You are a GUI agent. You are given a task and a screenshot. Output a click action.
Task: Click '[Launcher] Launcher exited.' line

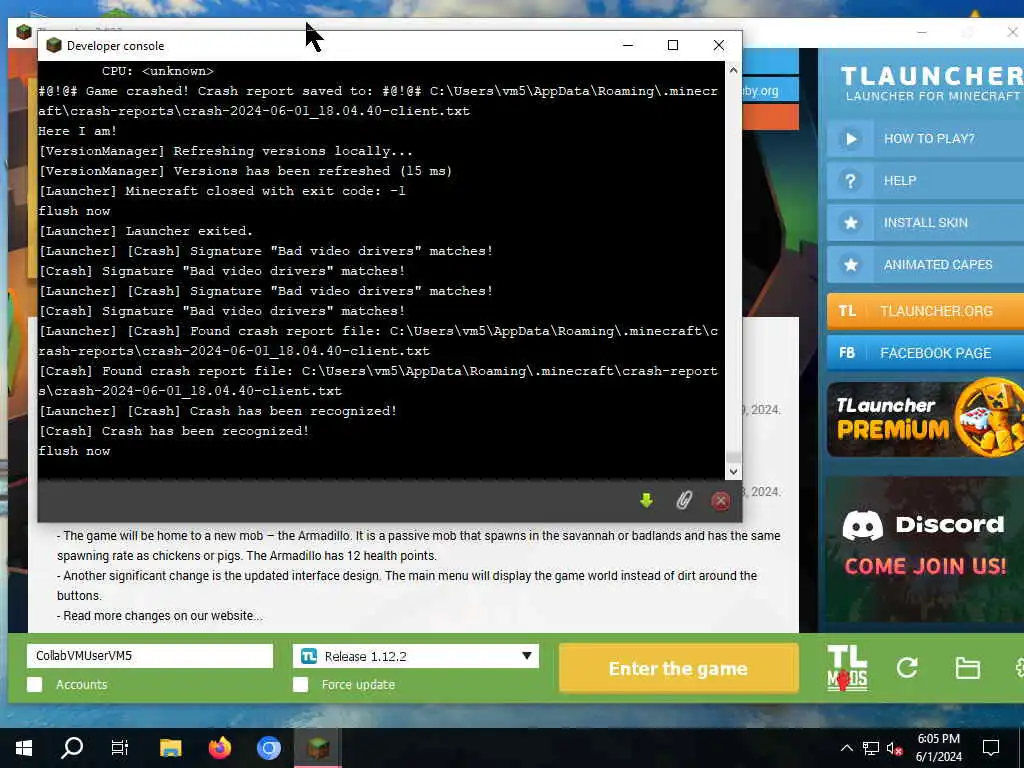tap(146, 231)
